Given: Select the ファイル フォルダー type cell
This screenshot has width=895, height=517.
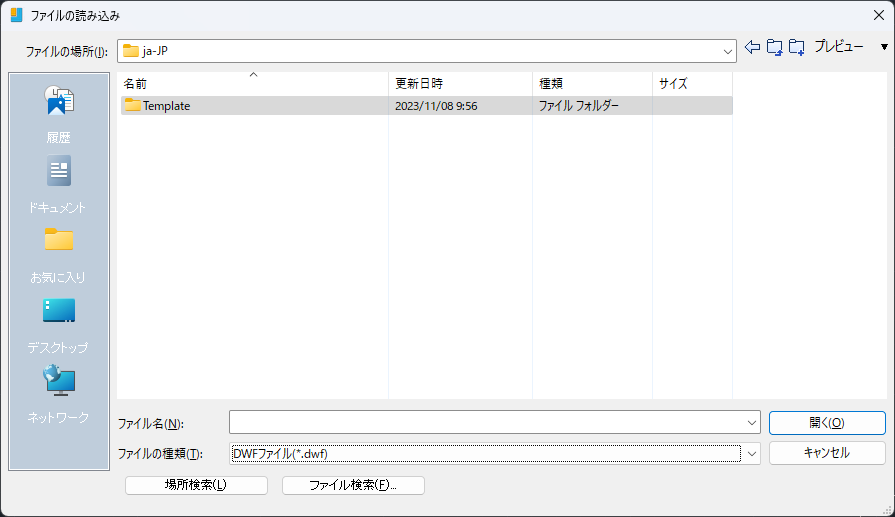Looking at the screenshot, I should pyautogui.click(x=579, y=106).
